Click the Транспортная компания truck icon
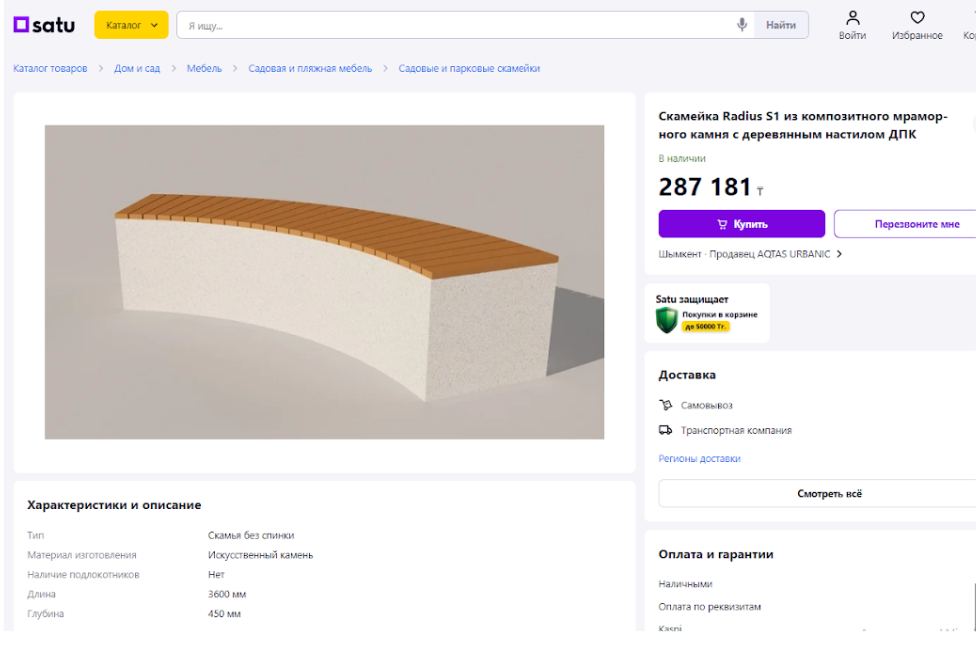978x657 pixels. click(x=666, y=430)
